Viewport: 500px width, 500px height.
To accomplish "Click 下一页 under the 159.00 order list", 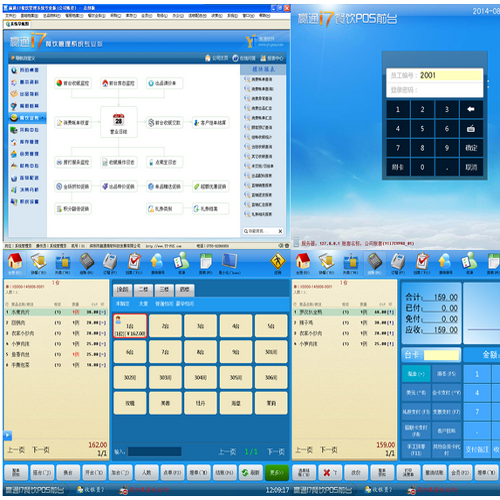I will pos(329,450).
